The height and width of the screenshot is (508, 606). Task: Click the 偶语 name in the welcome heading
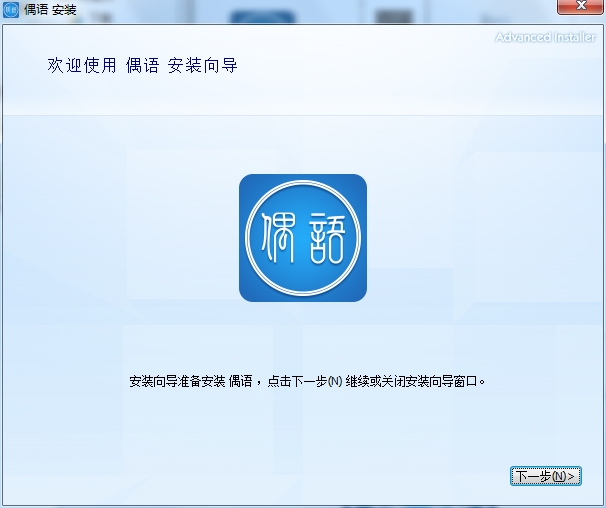(x=142, y=65)
